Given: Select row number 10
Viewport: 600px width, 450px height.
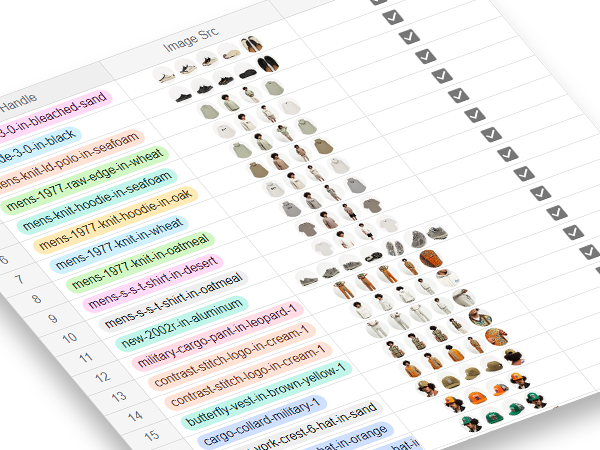Looking at the screenshot, I should coord(69,338).
